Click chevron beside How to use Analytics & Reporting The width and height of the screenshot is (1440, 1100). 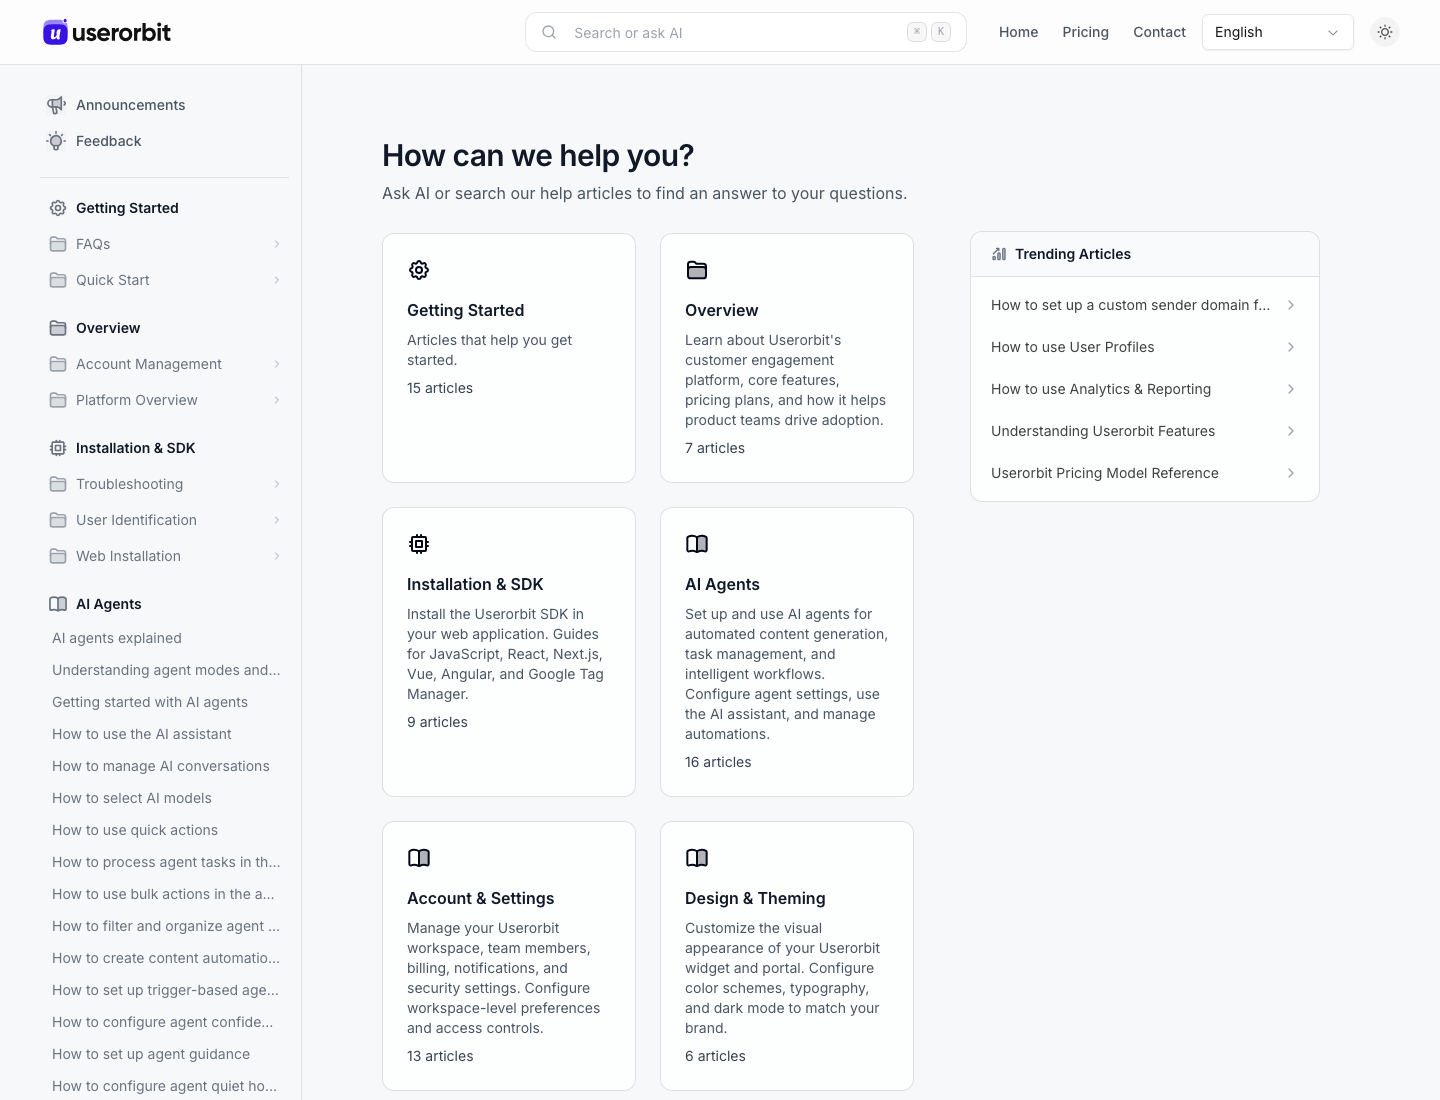point(1291,389)
